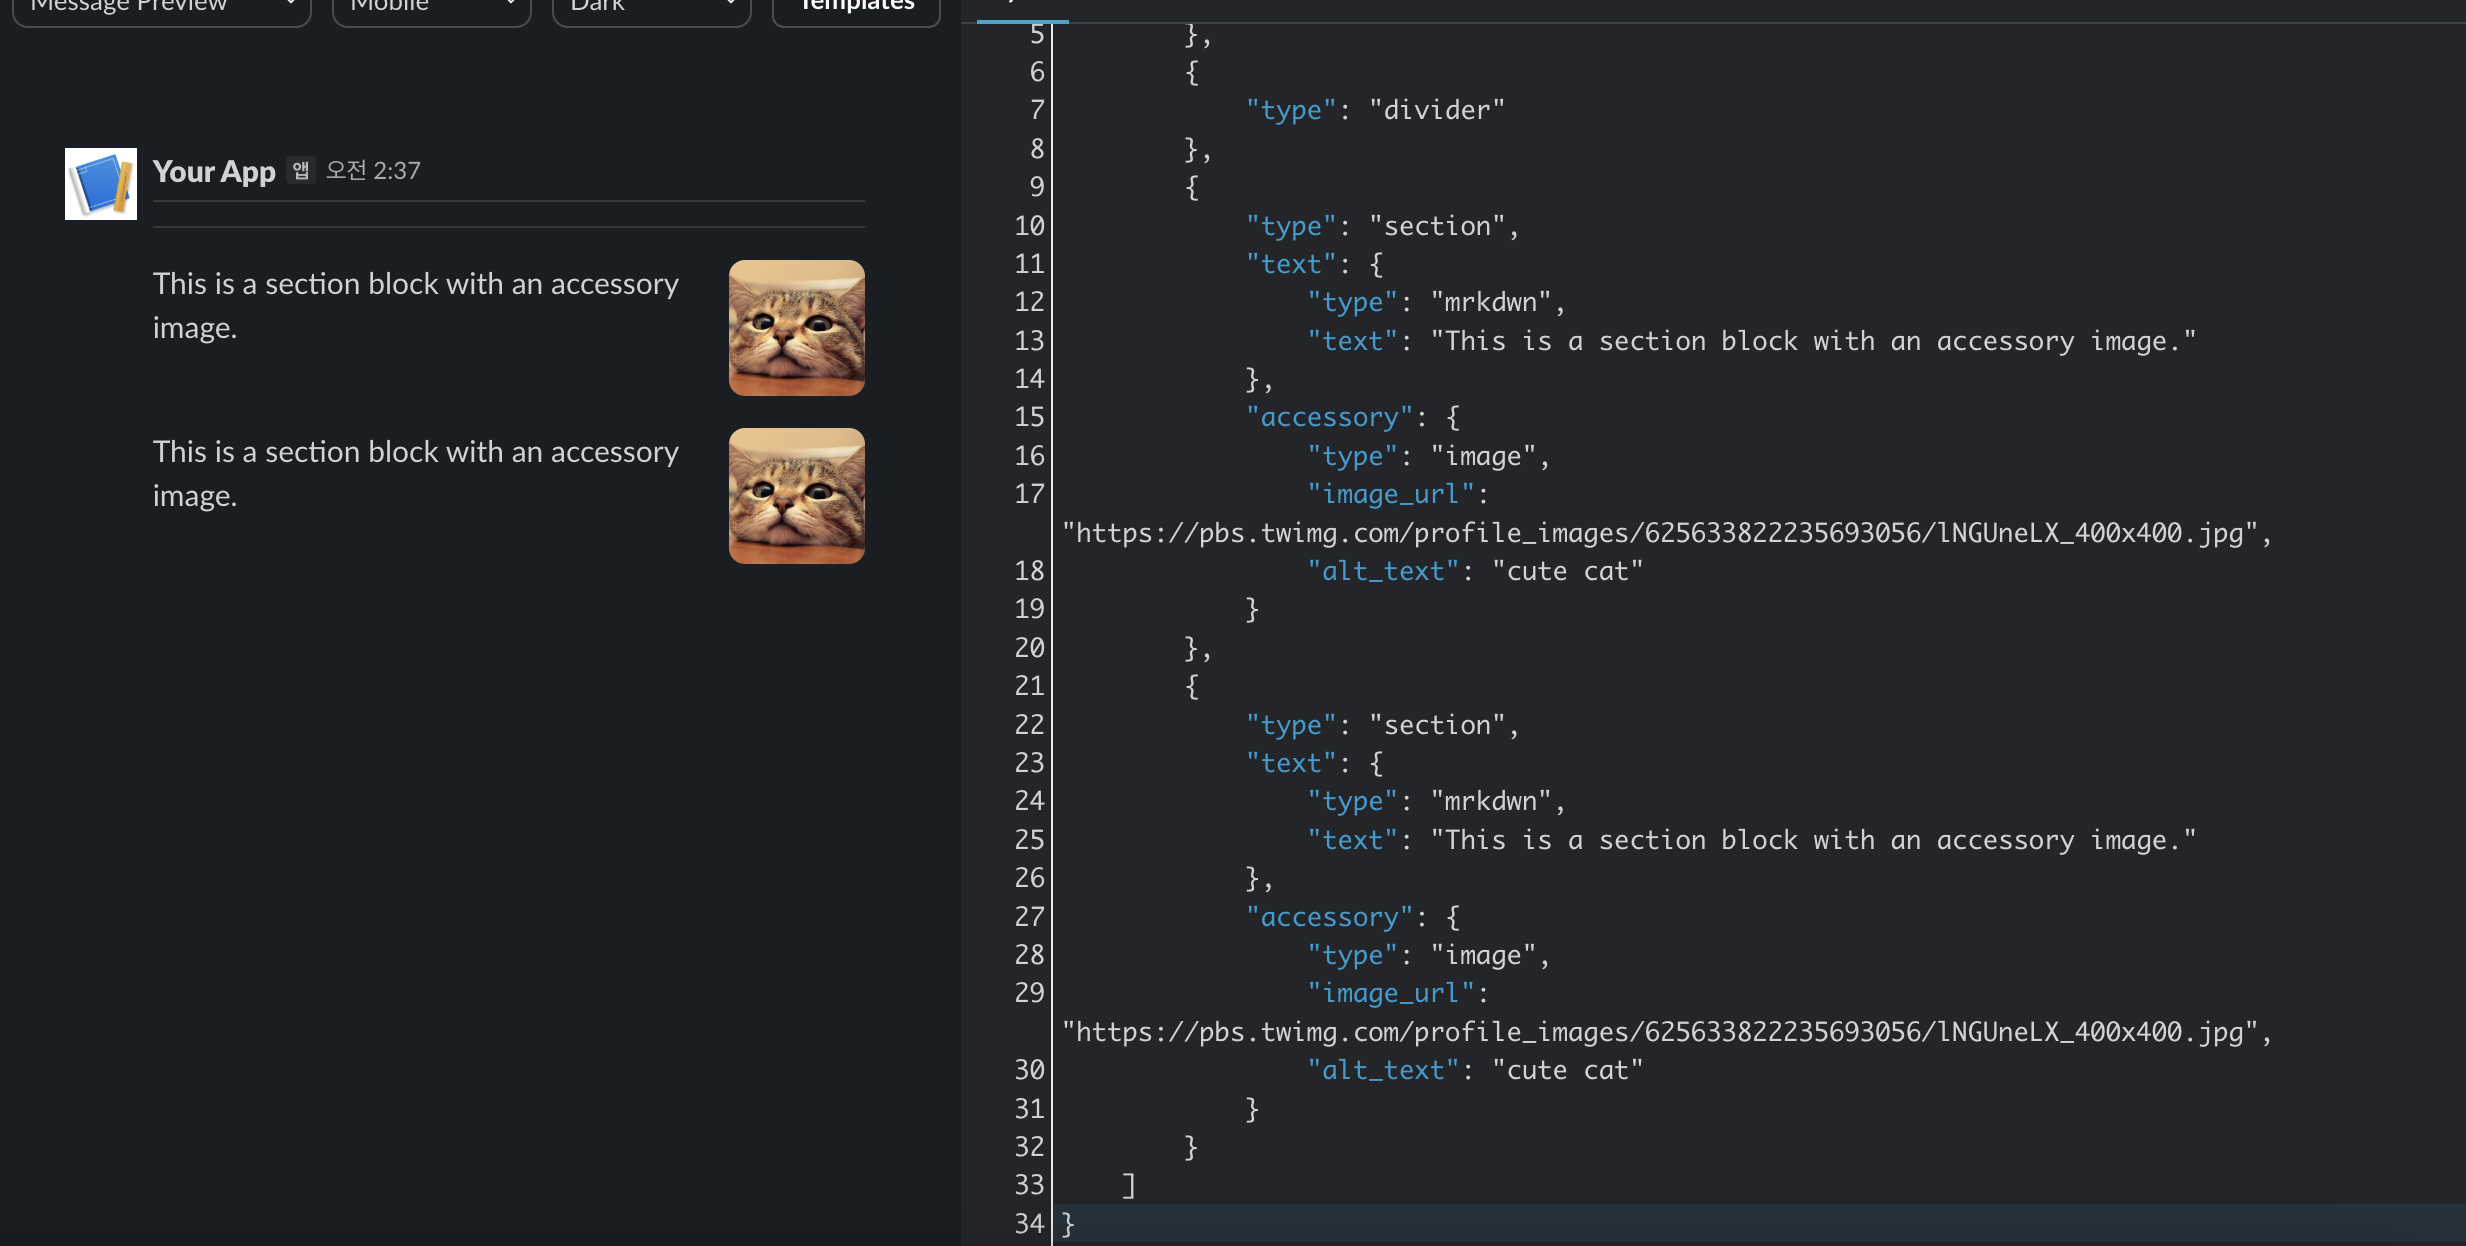Click the closing brace on line 34
Screen dimensions: 2466x1246
(x=1068, y=1223)
